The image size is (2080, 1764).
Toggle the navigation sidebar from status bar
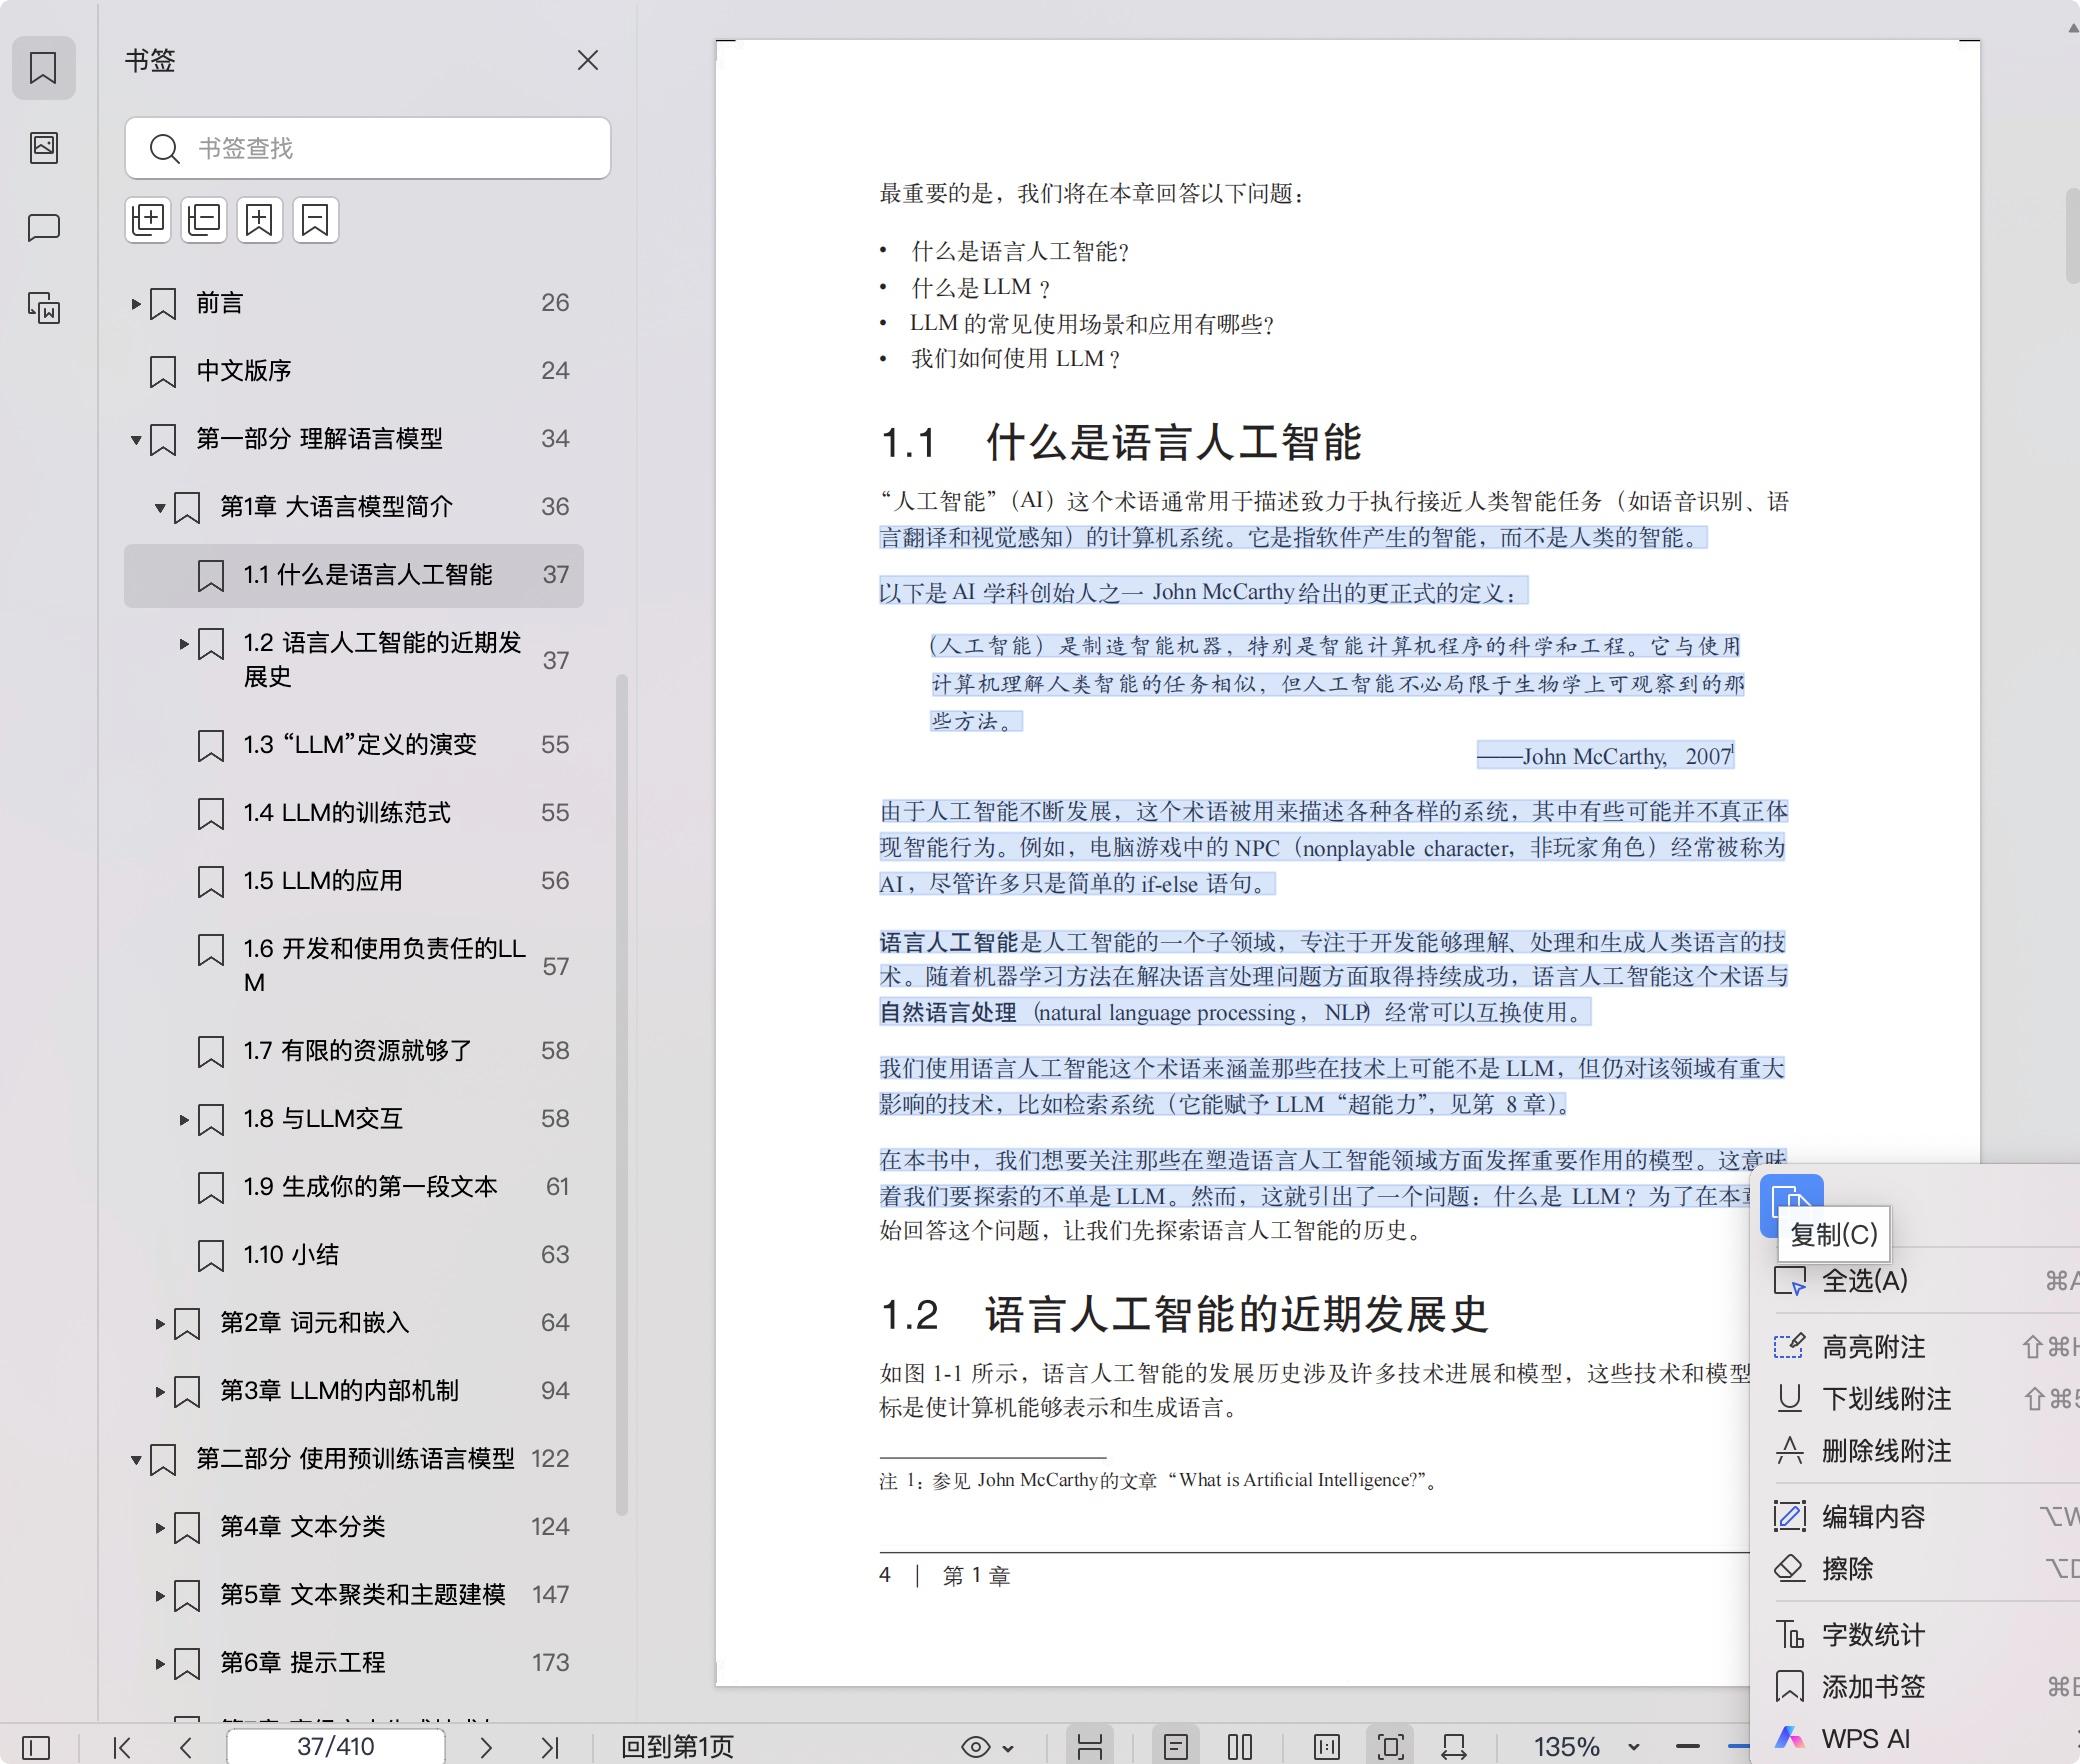tap(36, 1747)
